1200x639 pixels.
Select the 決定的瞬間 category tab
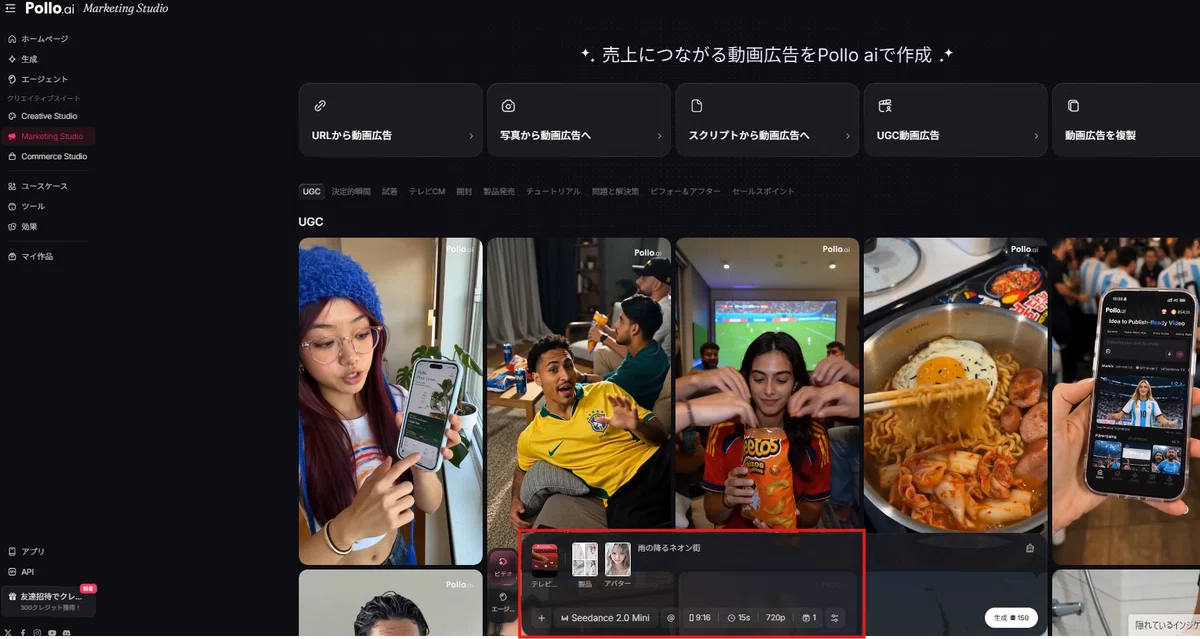click(x=351, y=191)
